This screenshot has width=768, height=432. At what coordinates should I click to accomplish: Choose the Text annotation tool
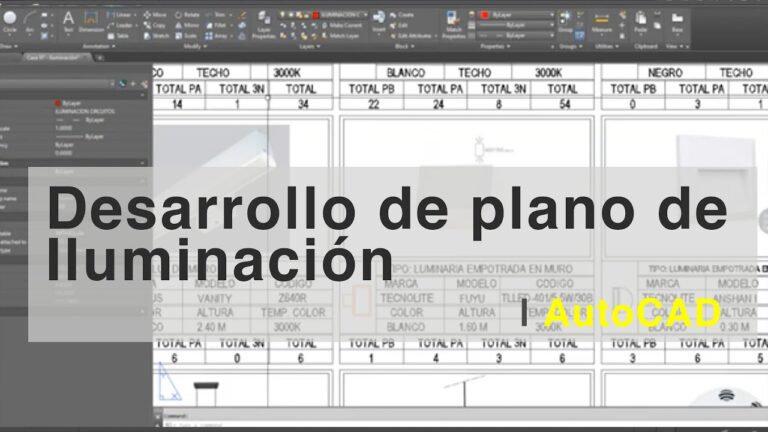tap(68, 20)
